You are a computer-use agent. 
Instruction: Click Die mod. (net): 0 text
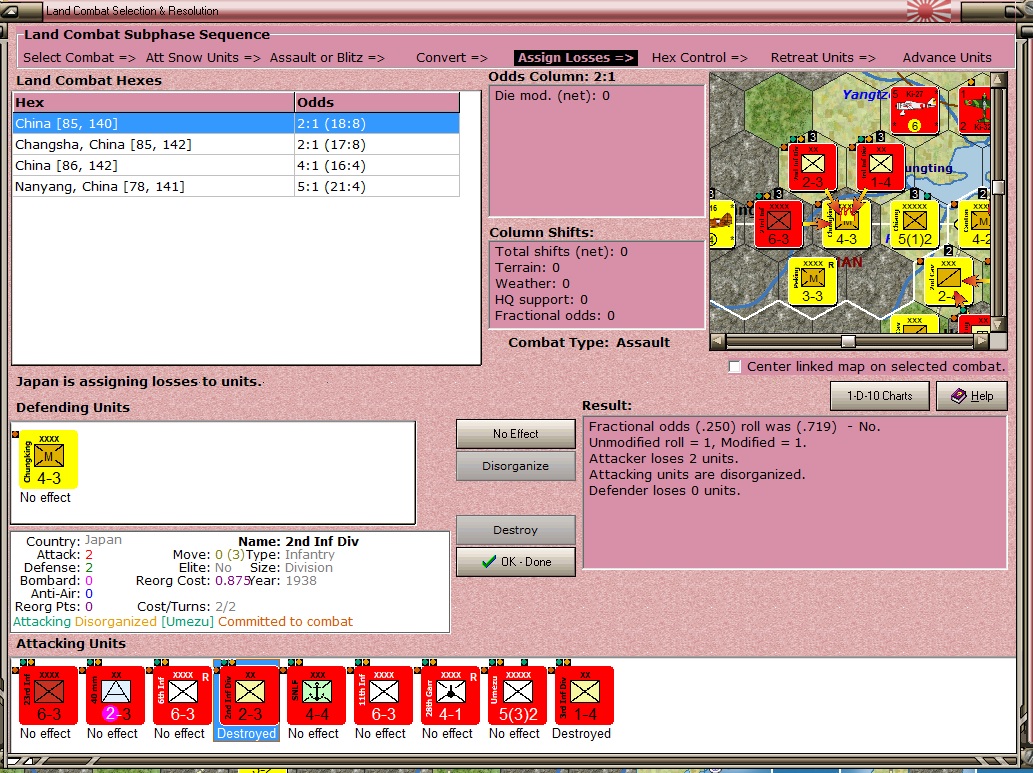tap(552, 96)
